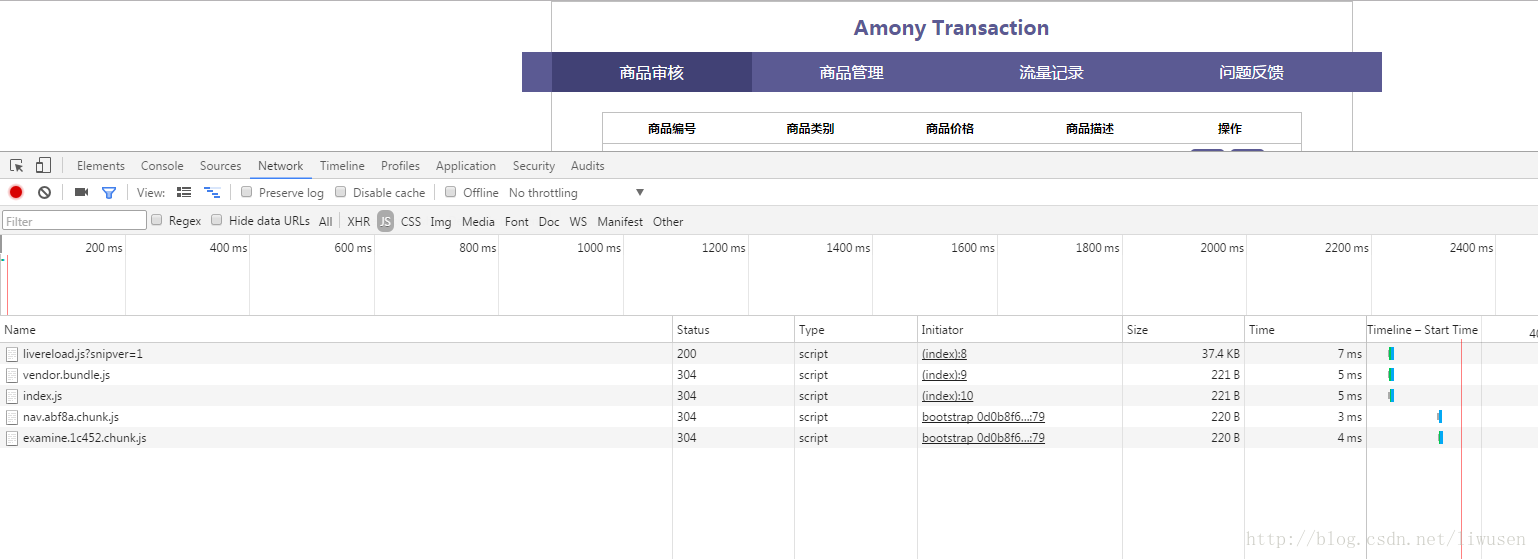Open the No throttling dropdown

(x=576, y=193)
